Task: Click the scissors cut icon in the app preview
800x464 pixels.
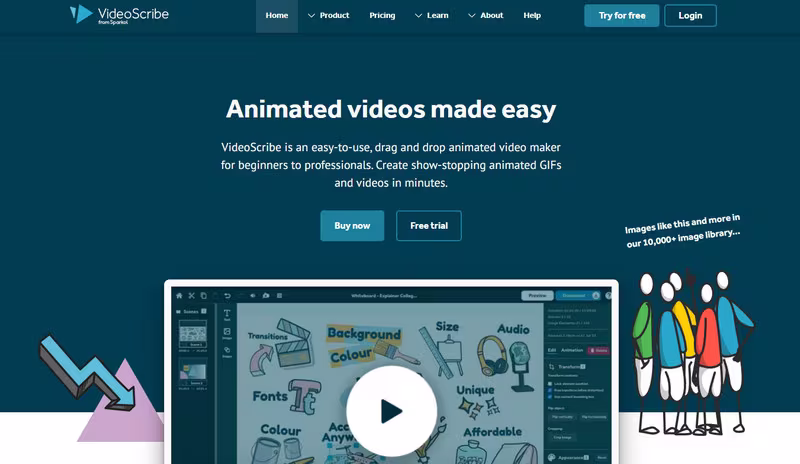Action: pos(191,296)
